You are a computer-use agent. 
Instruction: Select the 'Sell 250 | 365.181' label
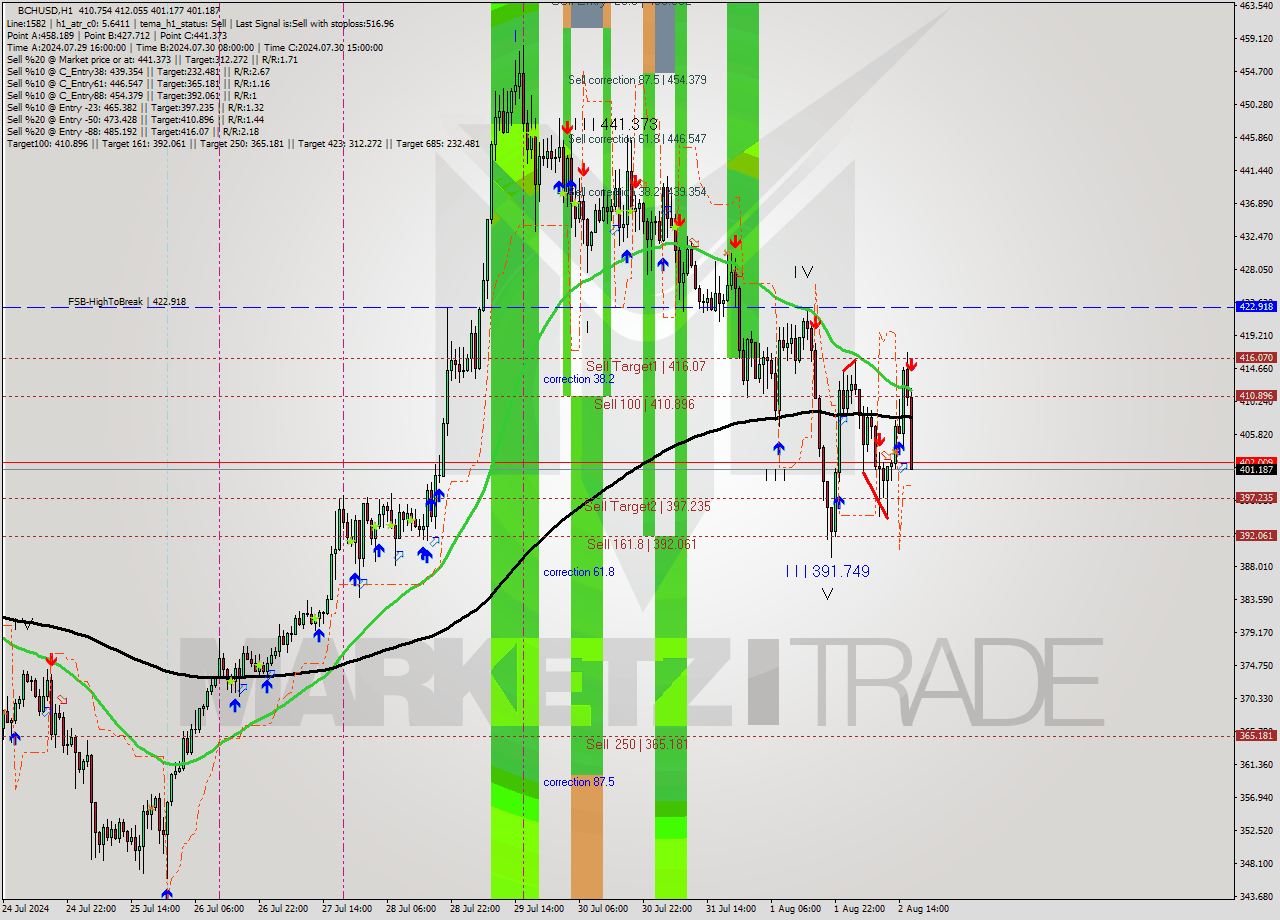(637, 744)
